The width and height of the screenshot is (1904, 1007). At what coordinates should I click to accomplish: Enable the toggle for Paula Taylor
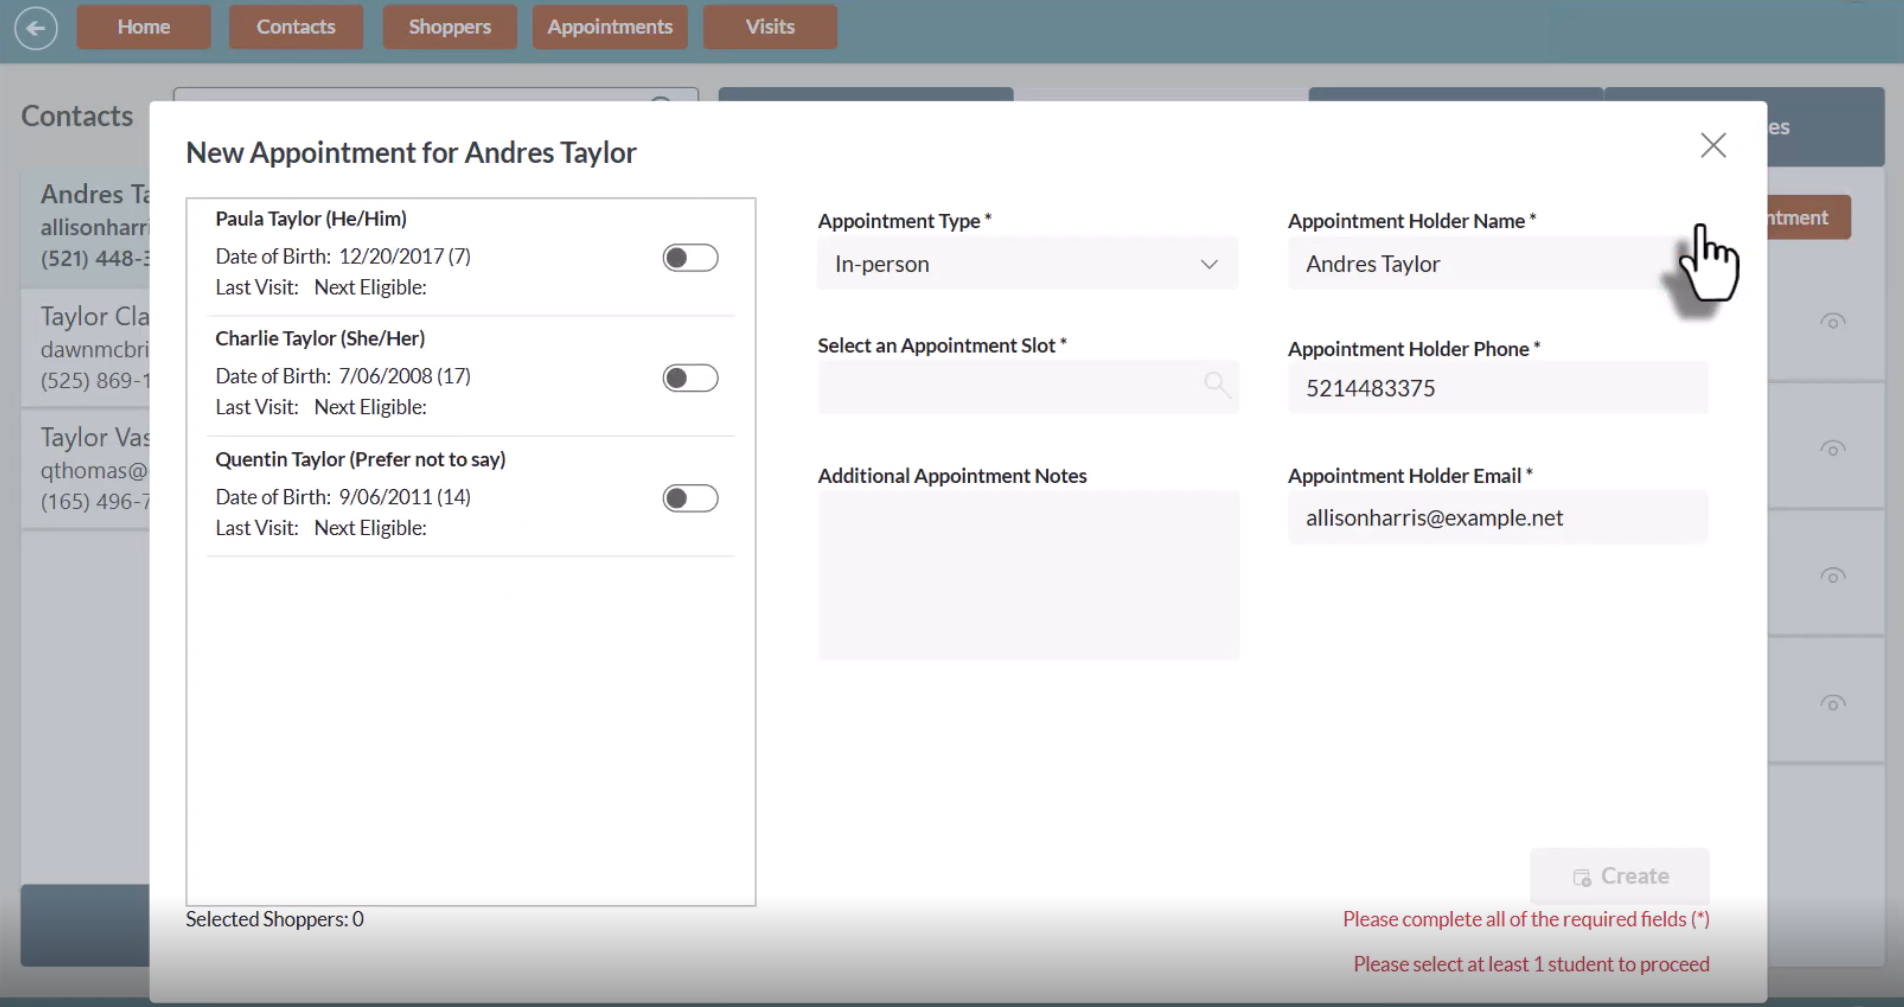(690, 257)
